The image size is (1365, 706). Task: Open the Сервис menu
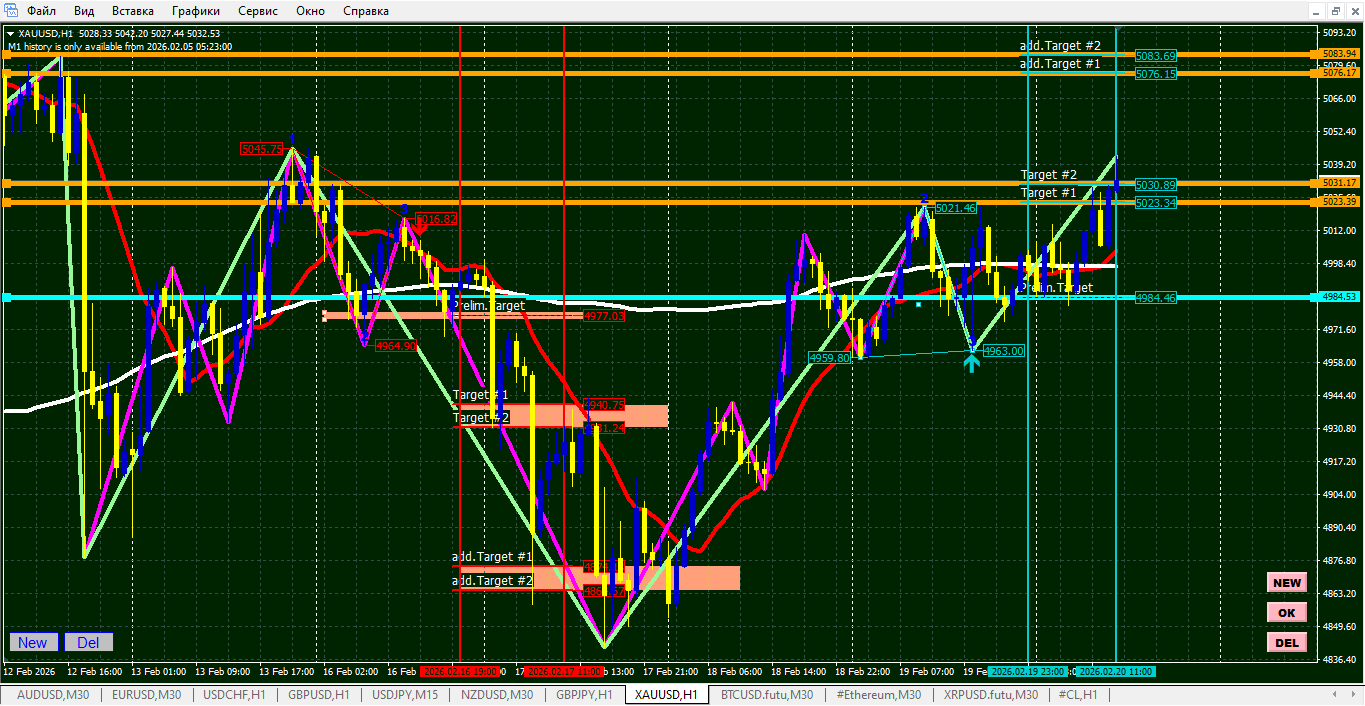point(258,11)
